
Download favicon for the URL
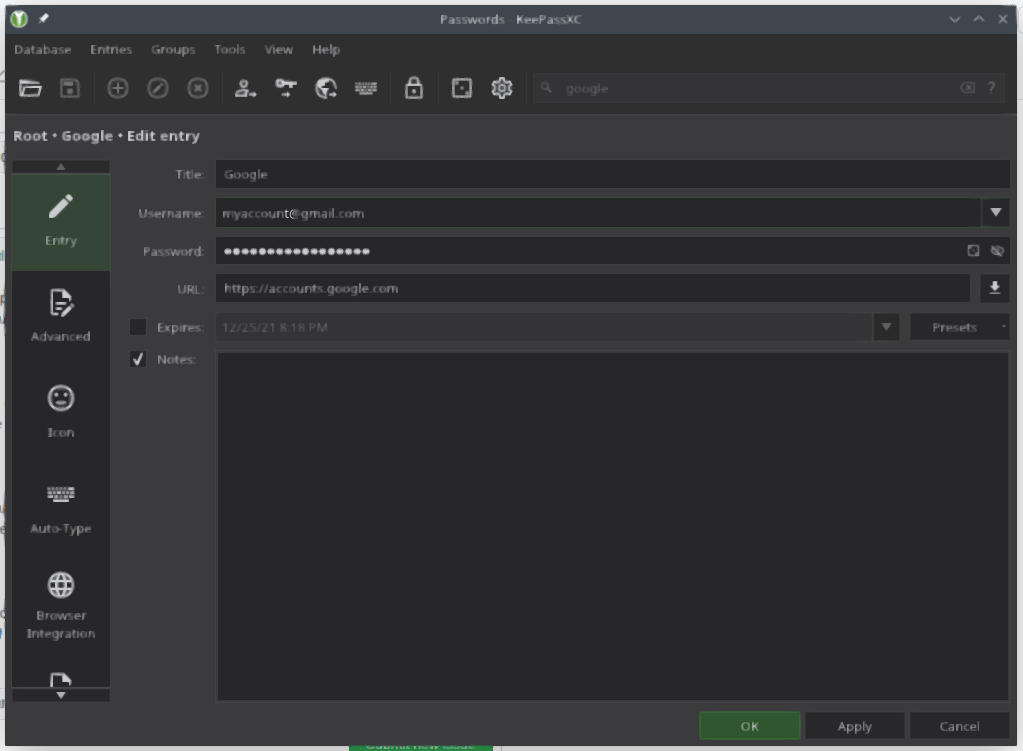click(994, 288)
